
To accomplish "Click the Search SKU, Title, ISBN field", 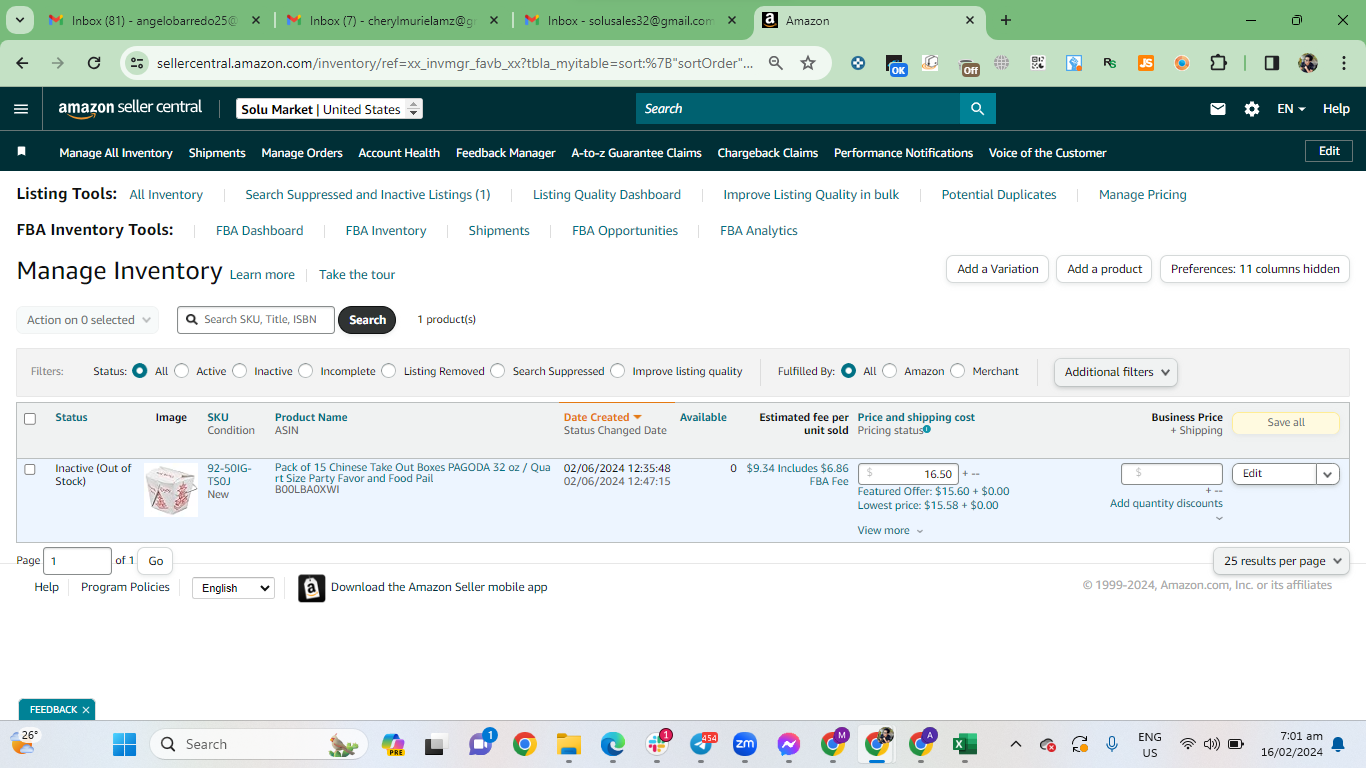I will 255,320.
